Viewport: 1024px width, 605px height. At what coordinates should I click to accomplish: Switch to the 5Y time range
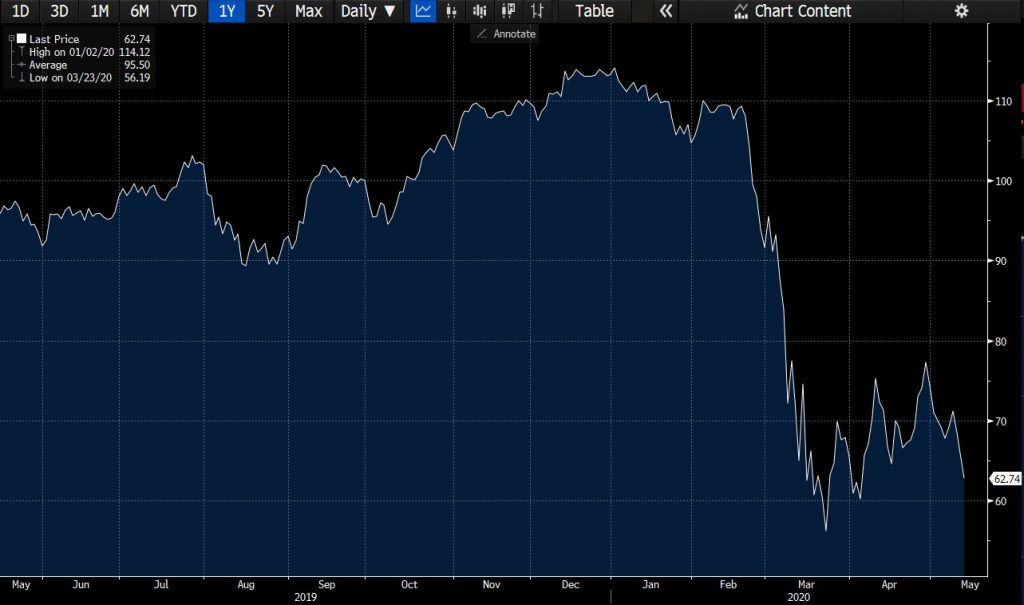(265, 10)
